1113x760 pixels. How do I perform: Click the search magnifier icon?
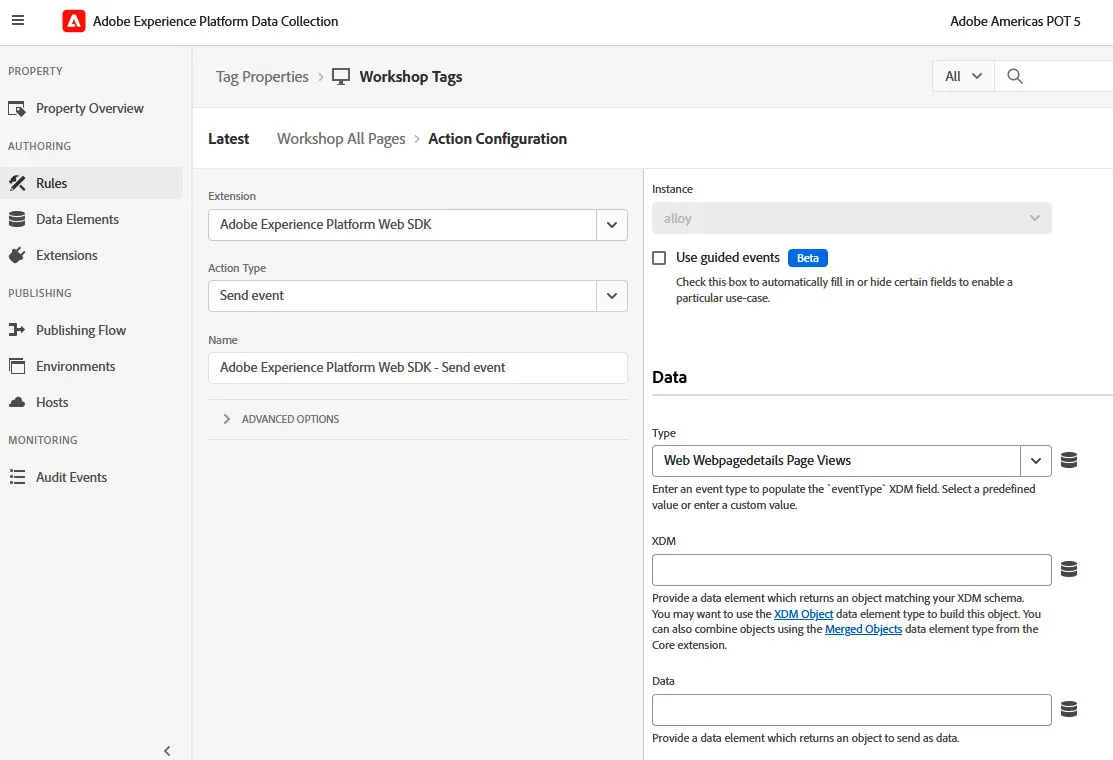[1015, 76]
